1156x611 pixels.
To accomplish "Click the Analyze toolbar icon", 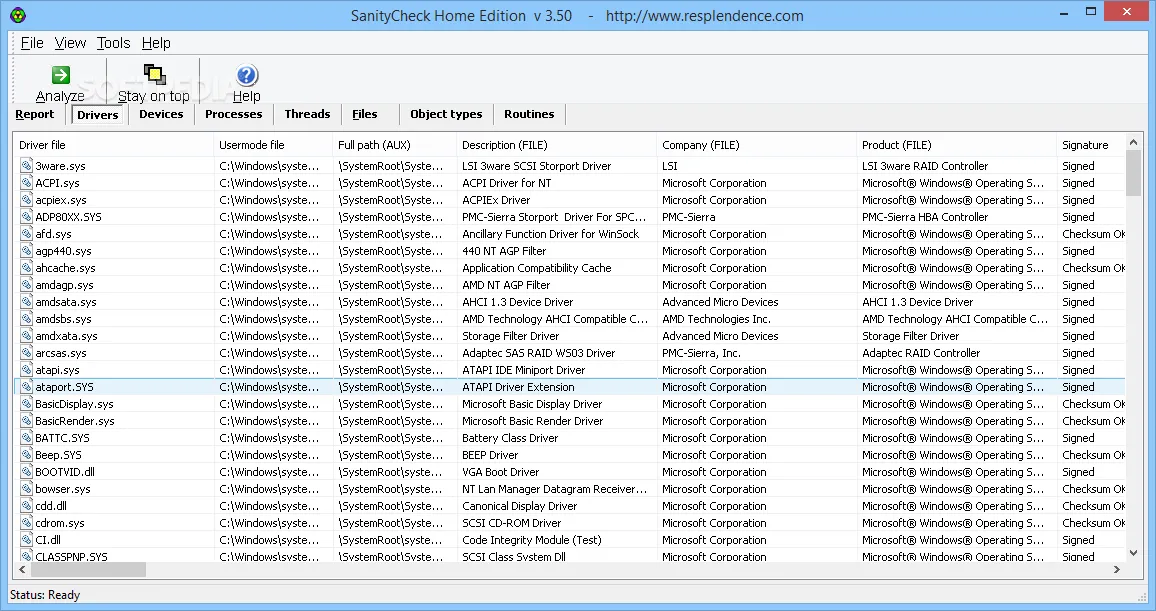I will click(x=60, y=75).
